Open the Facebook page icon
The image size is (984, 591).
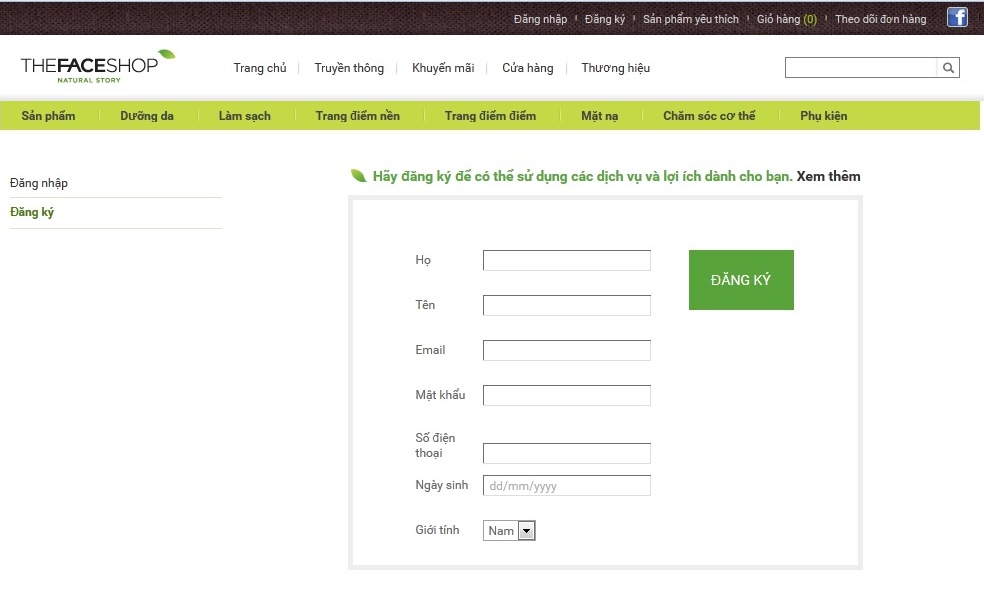click(x=957, y=17)
